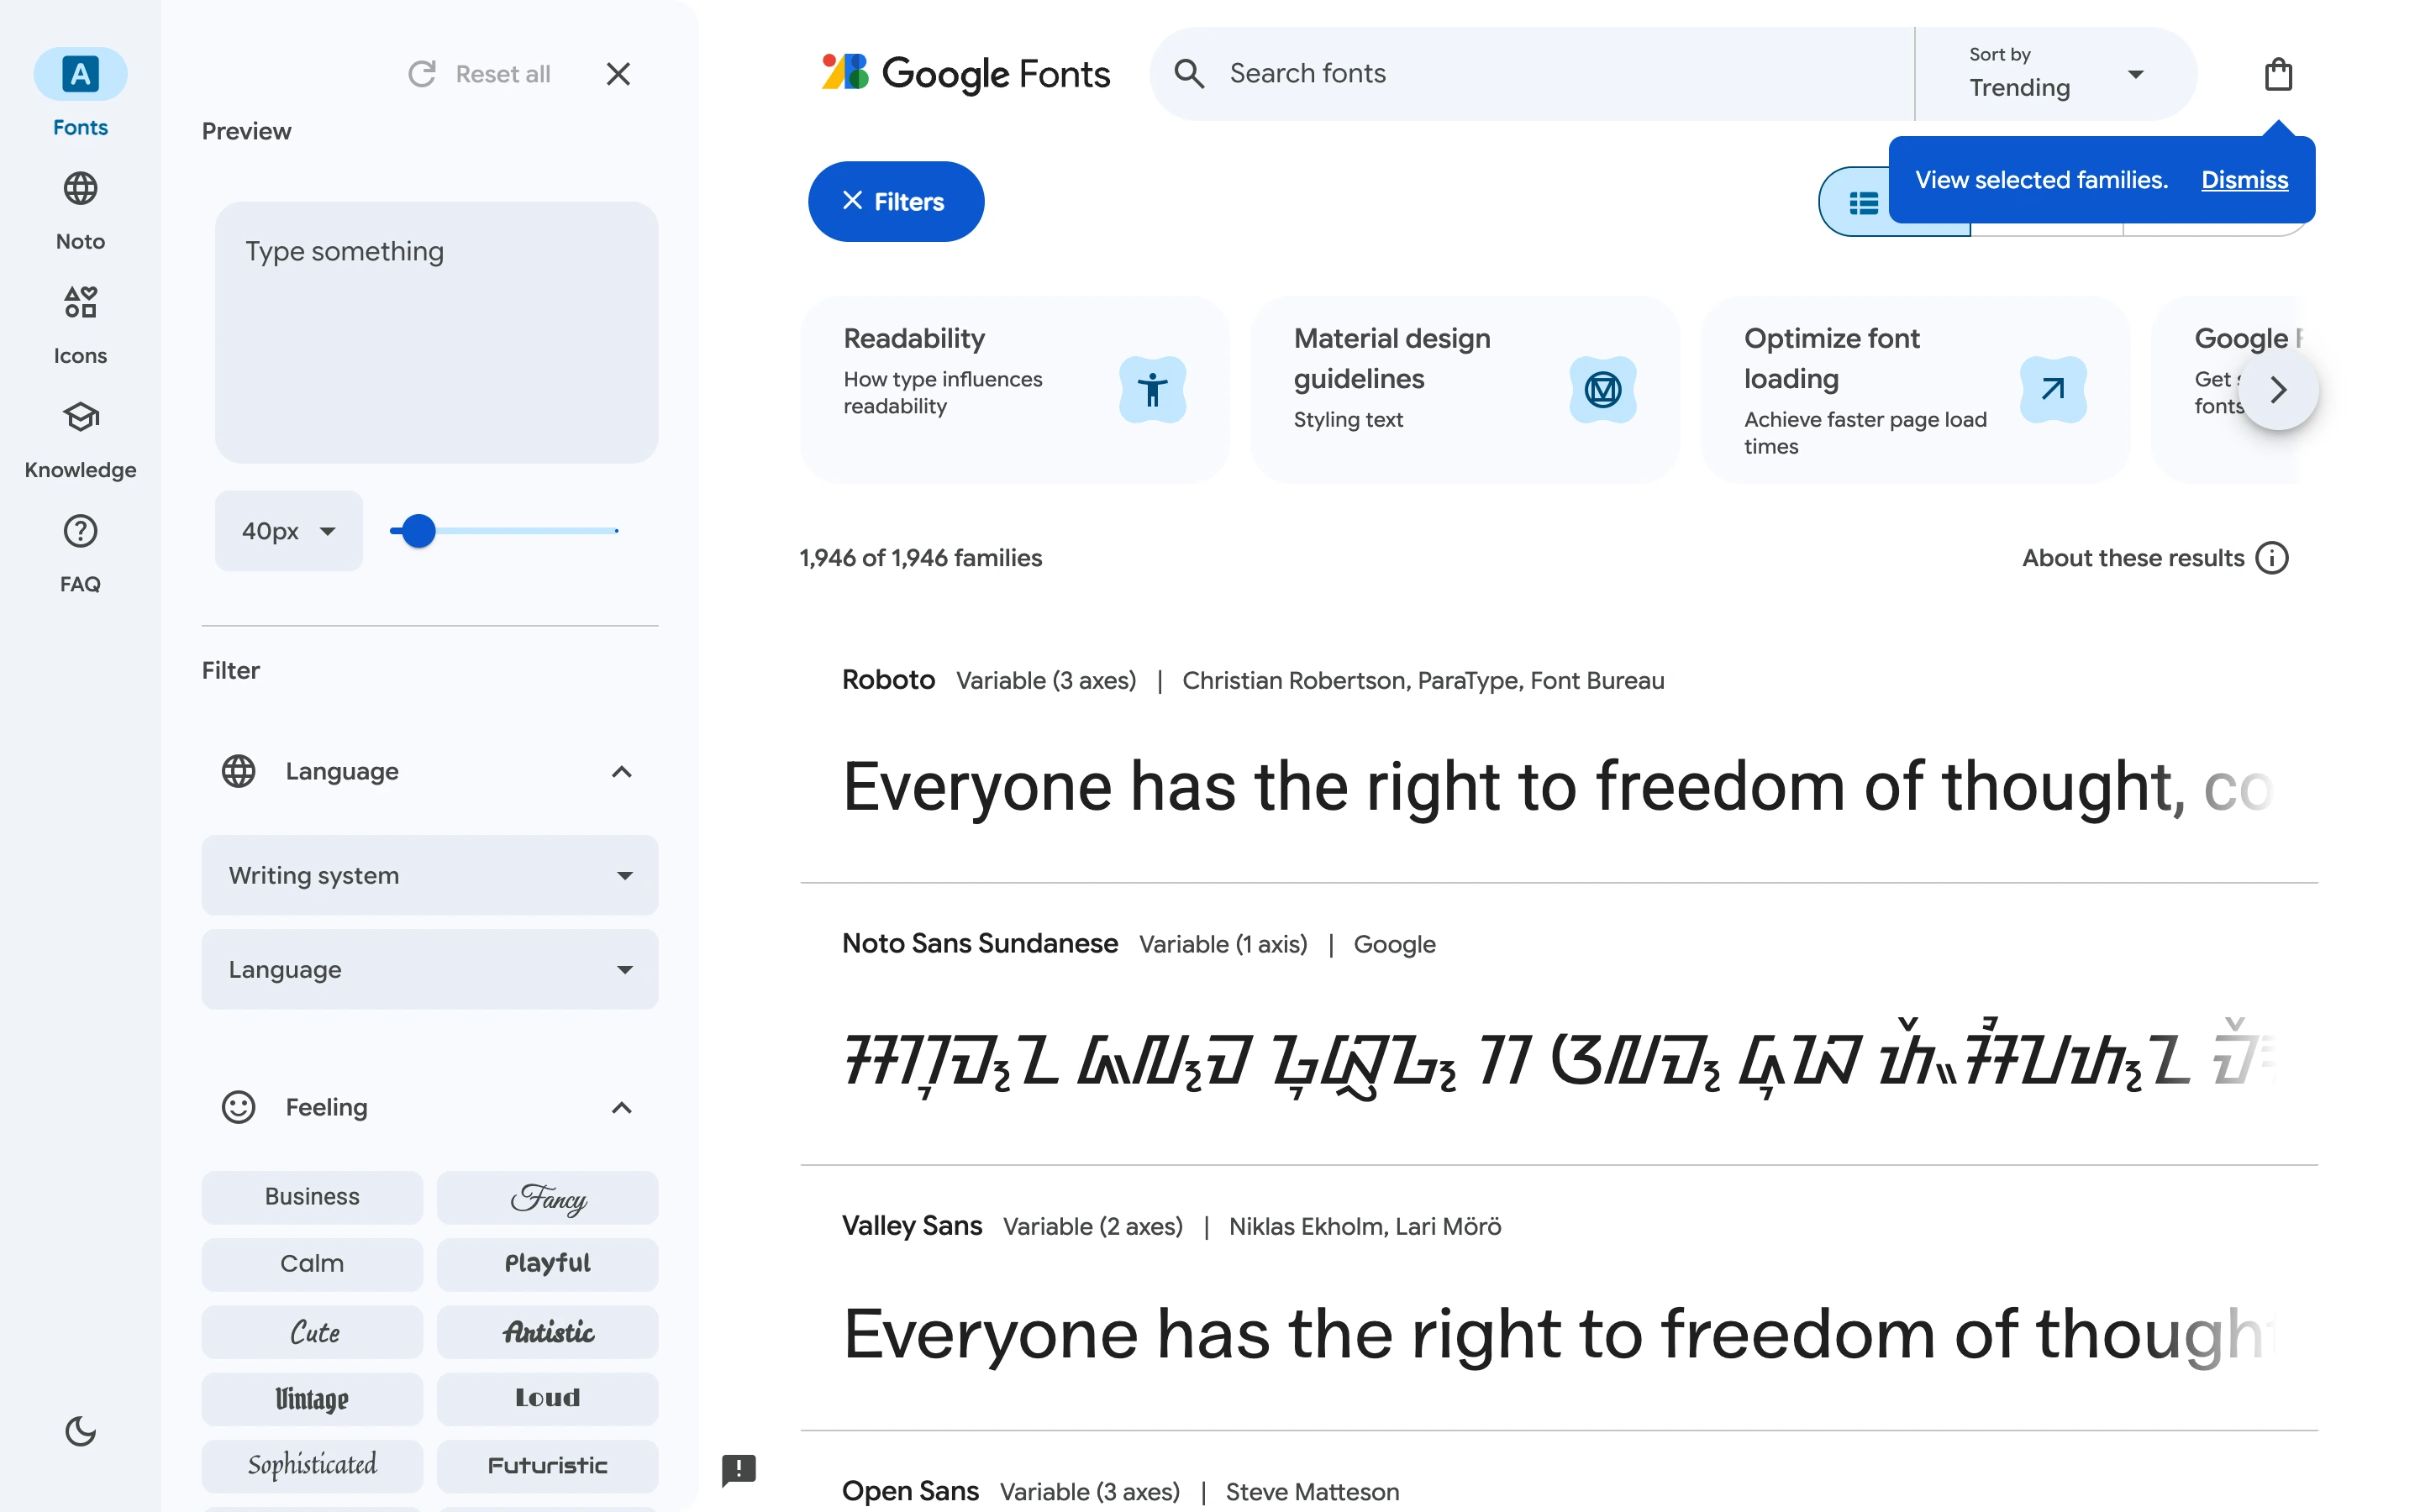Select the Cute feeling chip
2420x1512 pixels.
pos(312,1332)
